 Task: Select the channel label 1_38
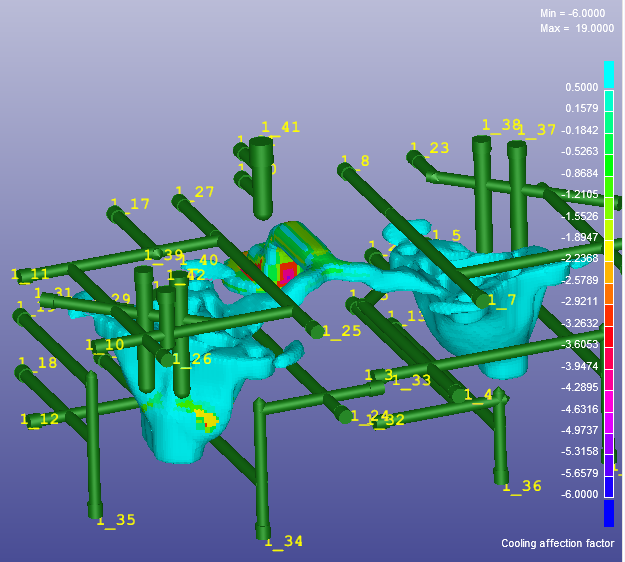(501, 125)
